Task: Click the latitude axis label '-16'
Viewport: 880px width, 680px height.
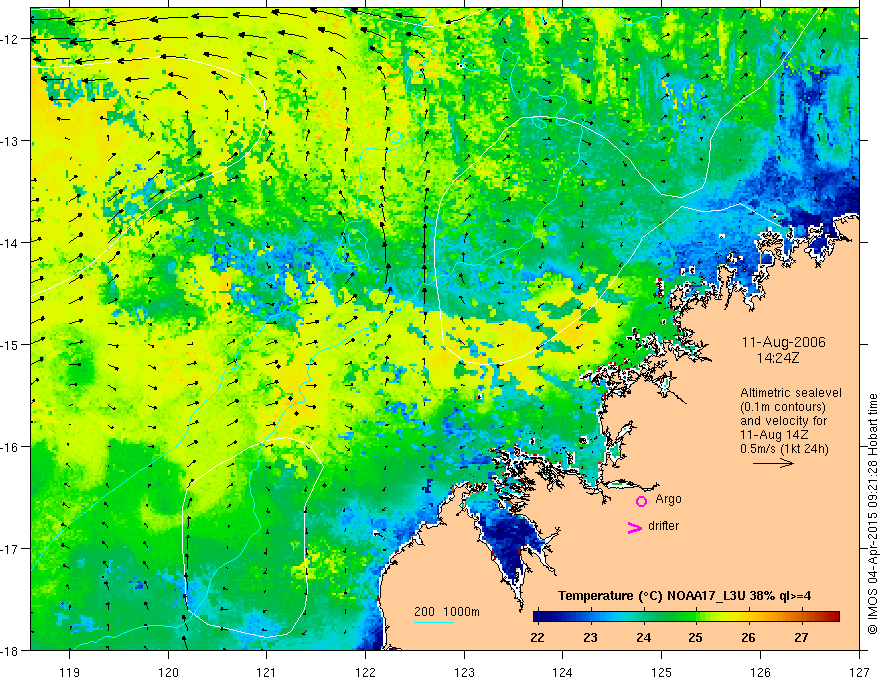Action: [11, 447]
